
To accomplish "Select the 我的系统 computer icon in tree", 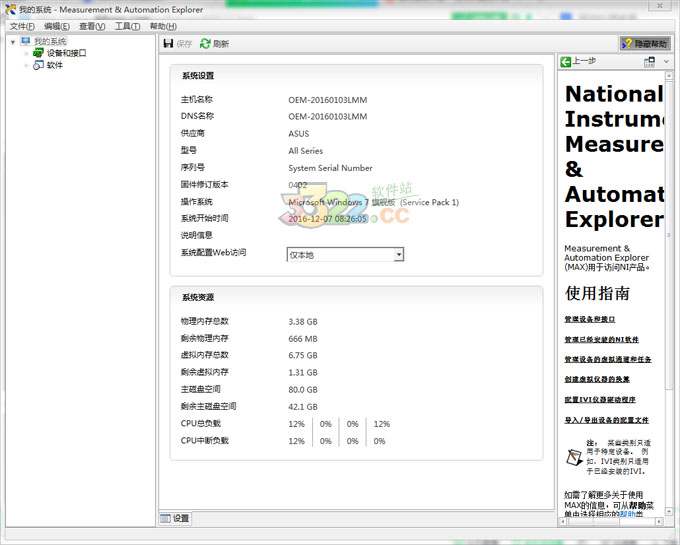I will tap(26, 41).
